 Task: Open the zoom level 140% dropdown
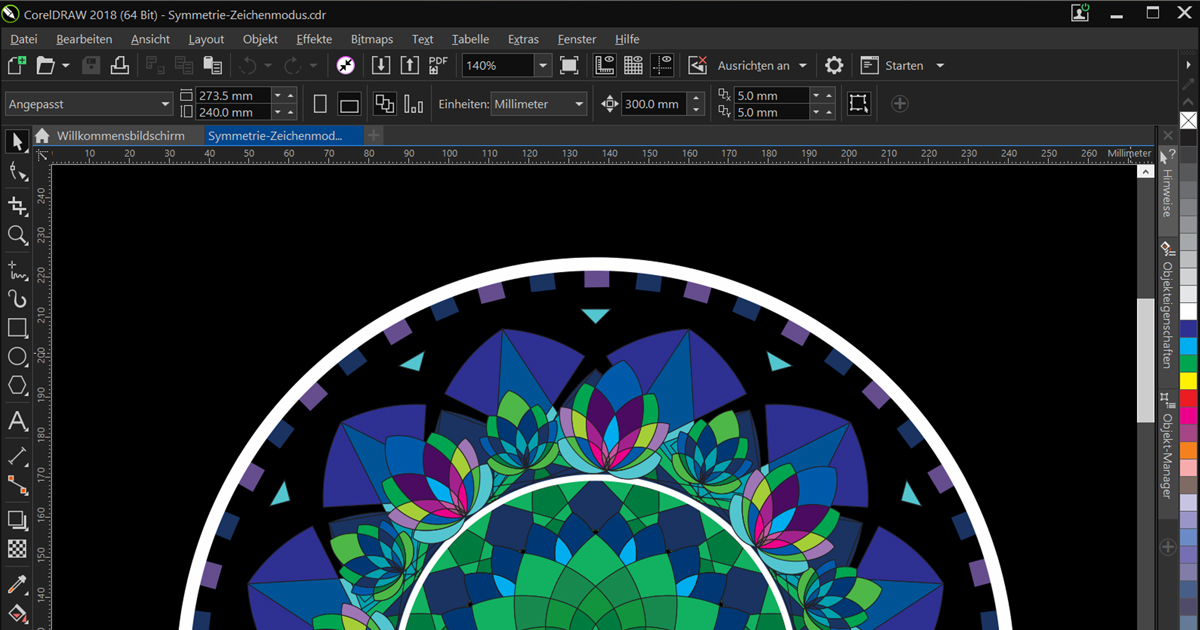point(542,65)
